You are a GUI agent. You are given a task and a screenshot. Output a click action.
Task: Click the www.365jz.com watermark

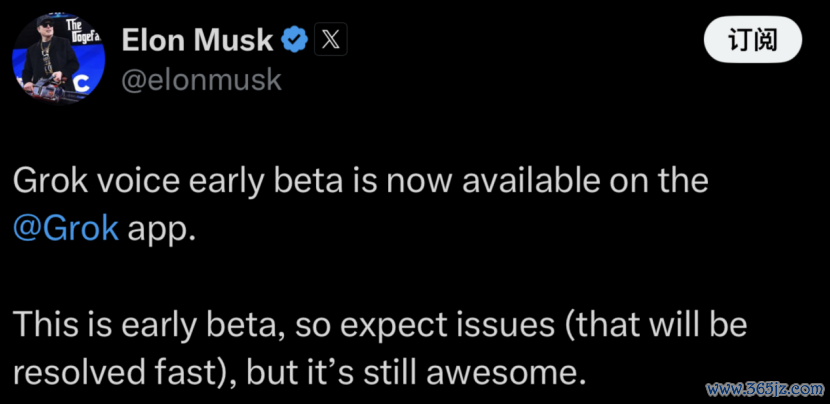pos(765,390)
